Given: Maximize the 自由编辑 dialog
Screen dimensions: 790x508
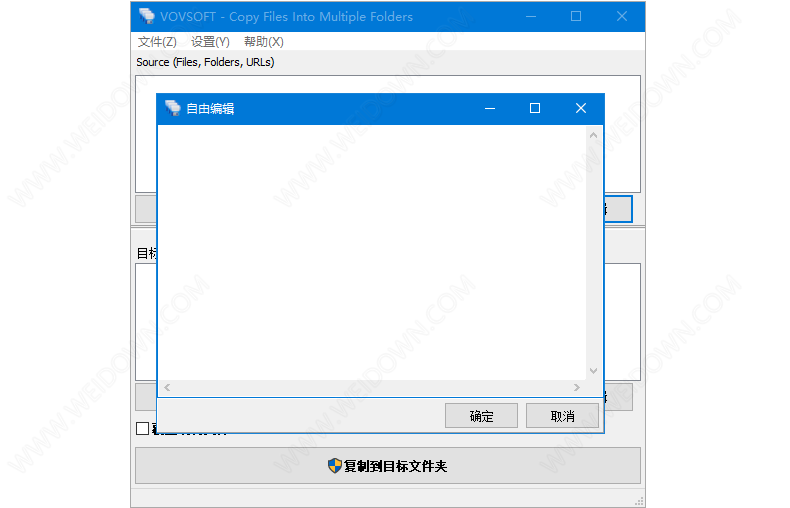Looking at the screenshot, I should 535,108.
